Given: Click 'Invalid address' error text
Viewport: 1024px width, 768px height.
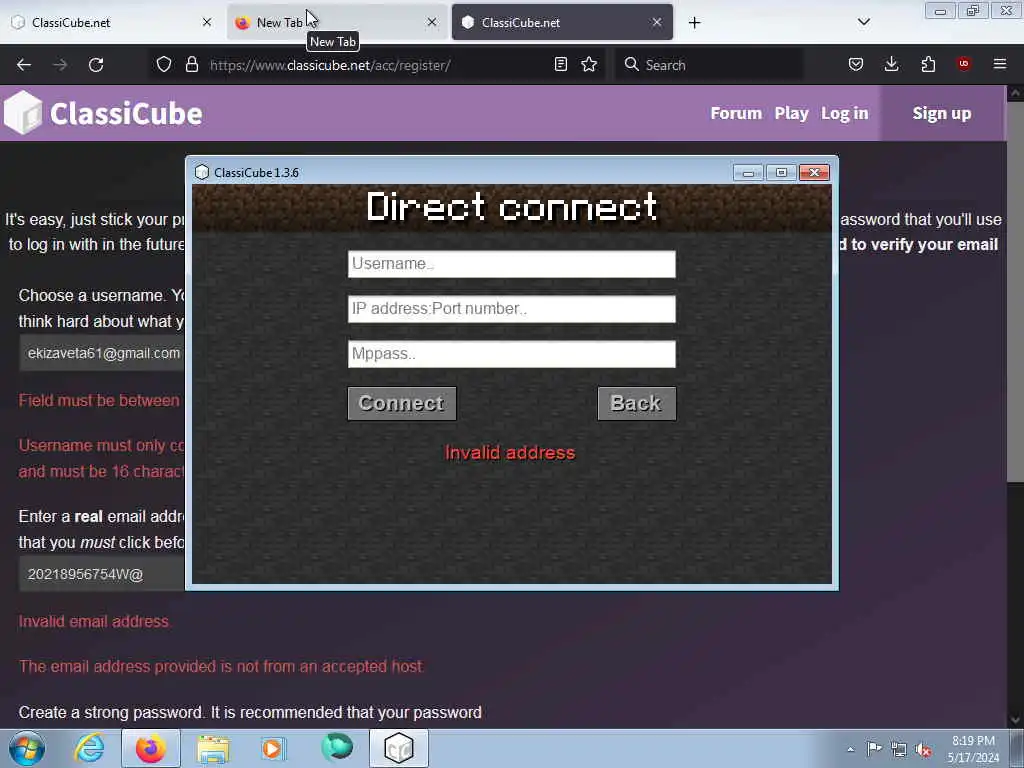Looking at the screenshot, I should pos(510,453).
